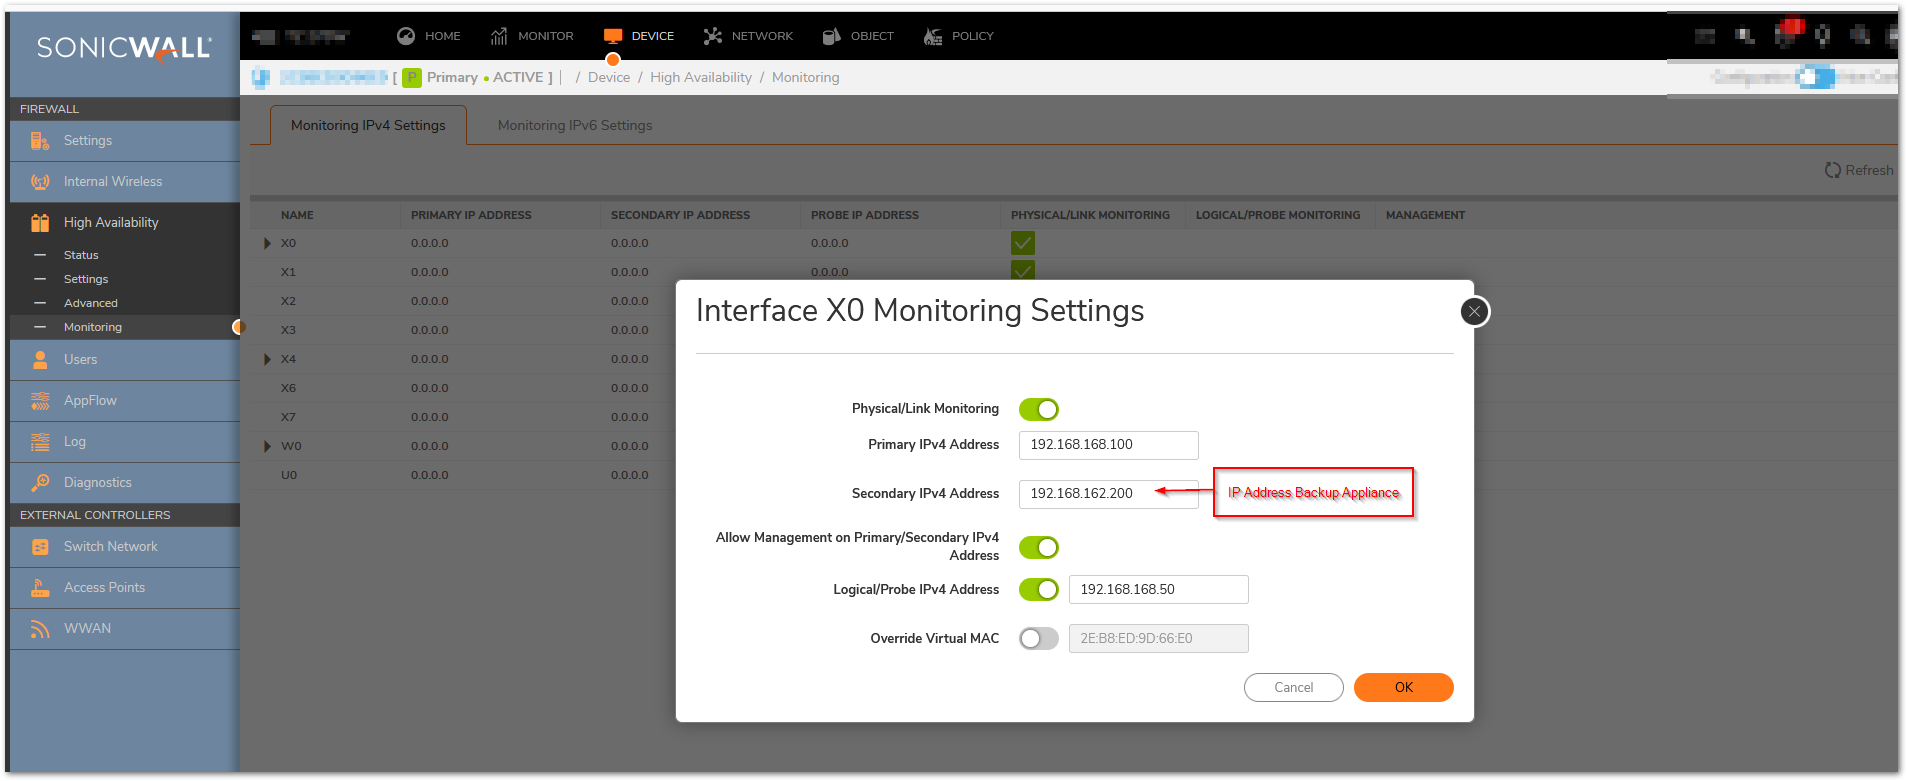Screen dimensions: 1907x781
Task: Click PRIMARY IP ADDRESS column header
Action: (x=471, y=215)
